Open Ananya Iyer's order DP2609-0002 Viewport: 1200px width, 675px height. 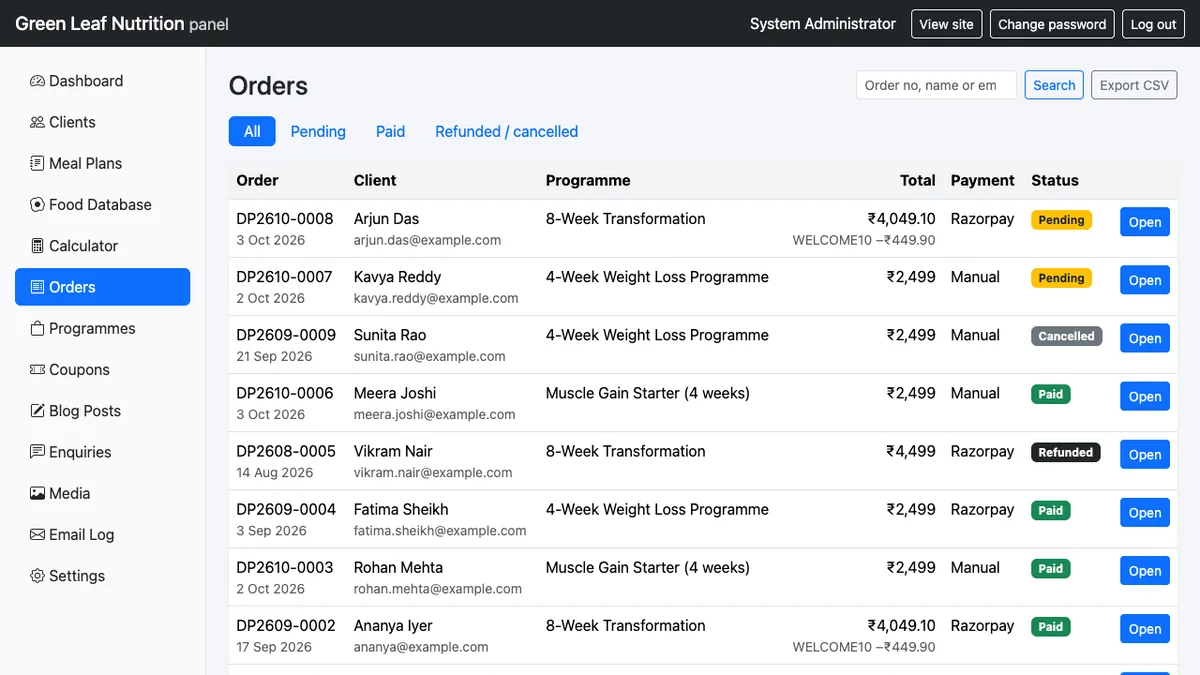tap(1145, 628)
